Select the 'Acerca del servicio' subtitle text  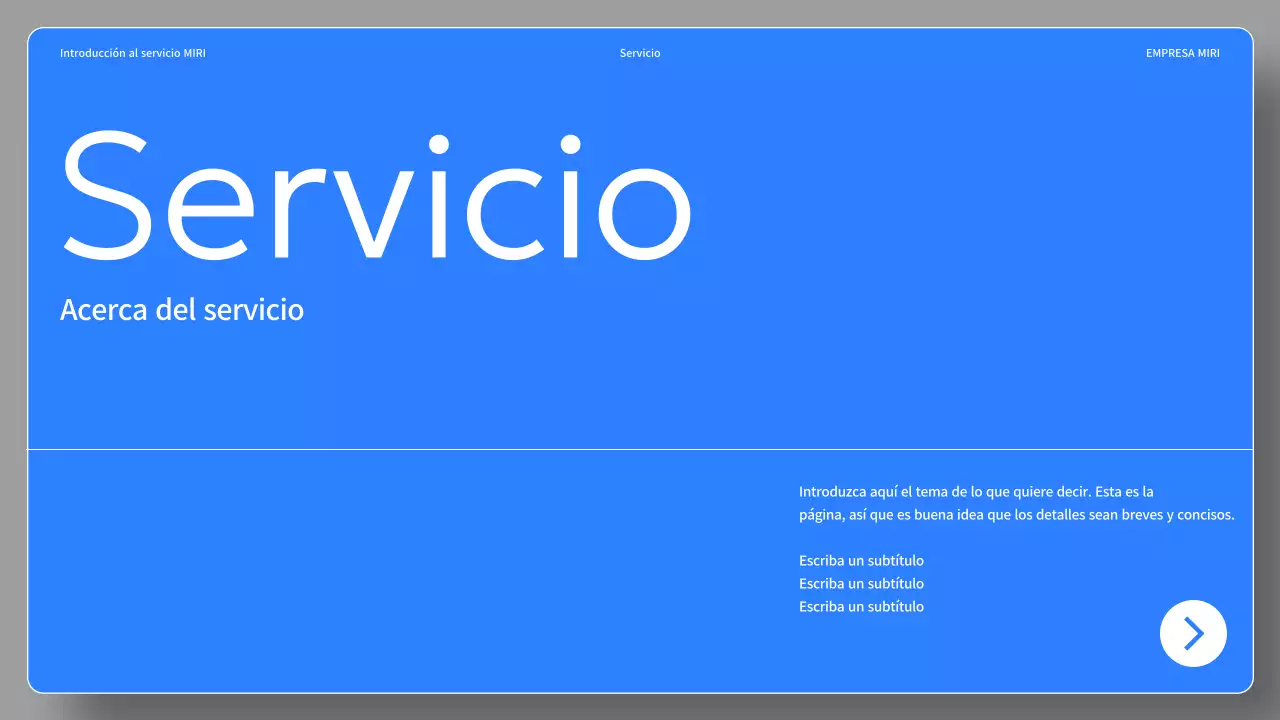183,310
